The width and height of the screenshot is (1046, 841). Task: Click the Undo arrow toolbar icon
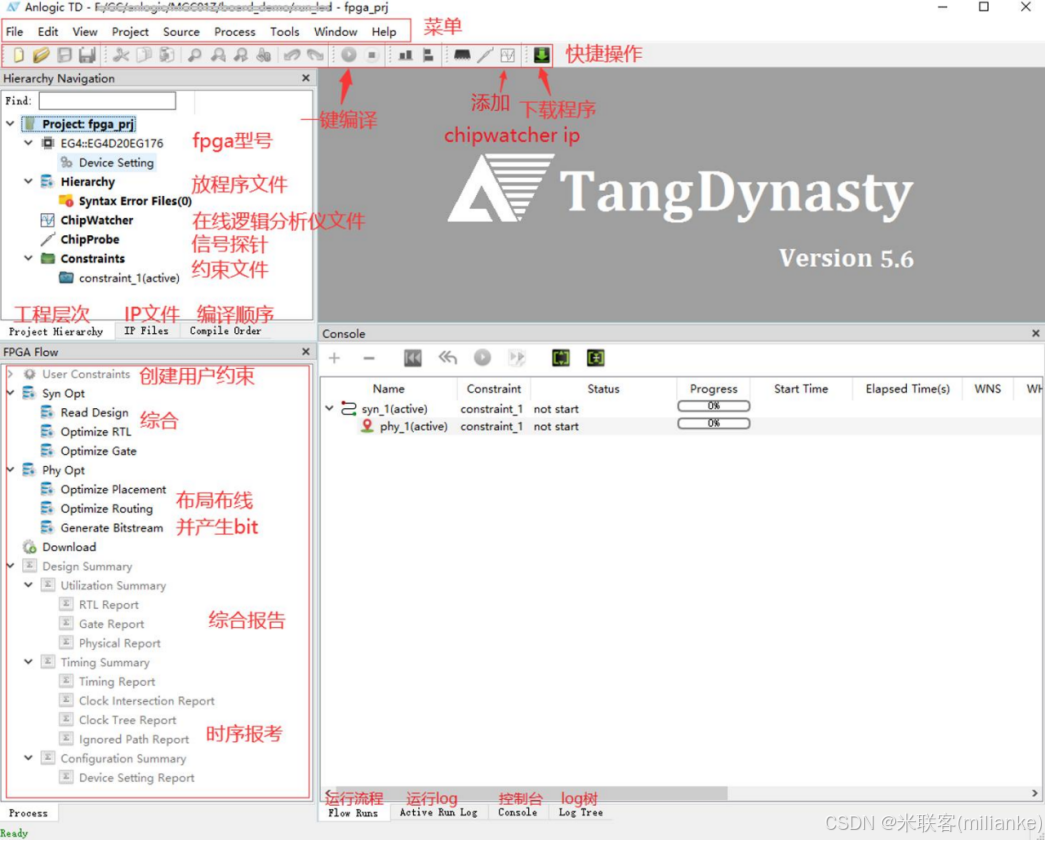(292, 55)
